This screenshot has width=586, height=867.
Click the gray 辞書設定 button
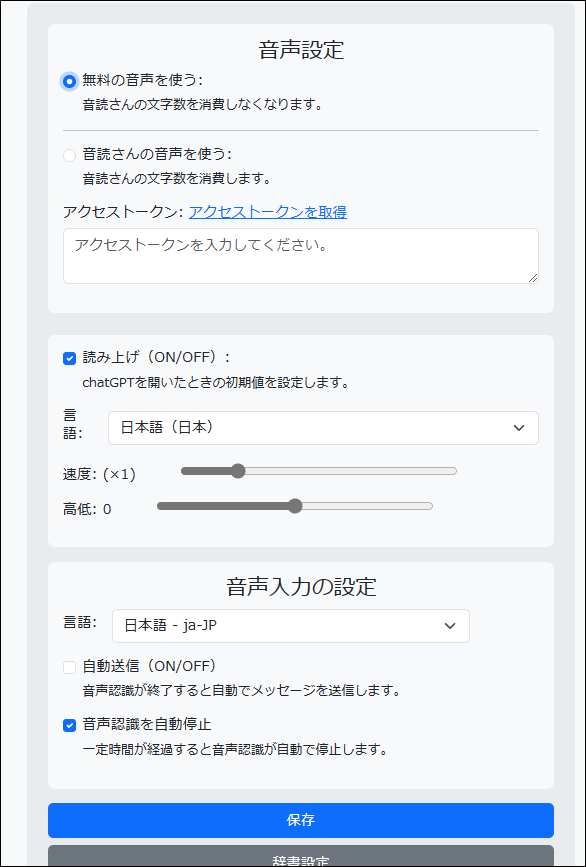[301, 856]
